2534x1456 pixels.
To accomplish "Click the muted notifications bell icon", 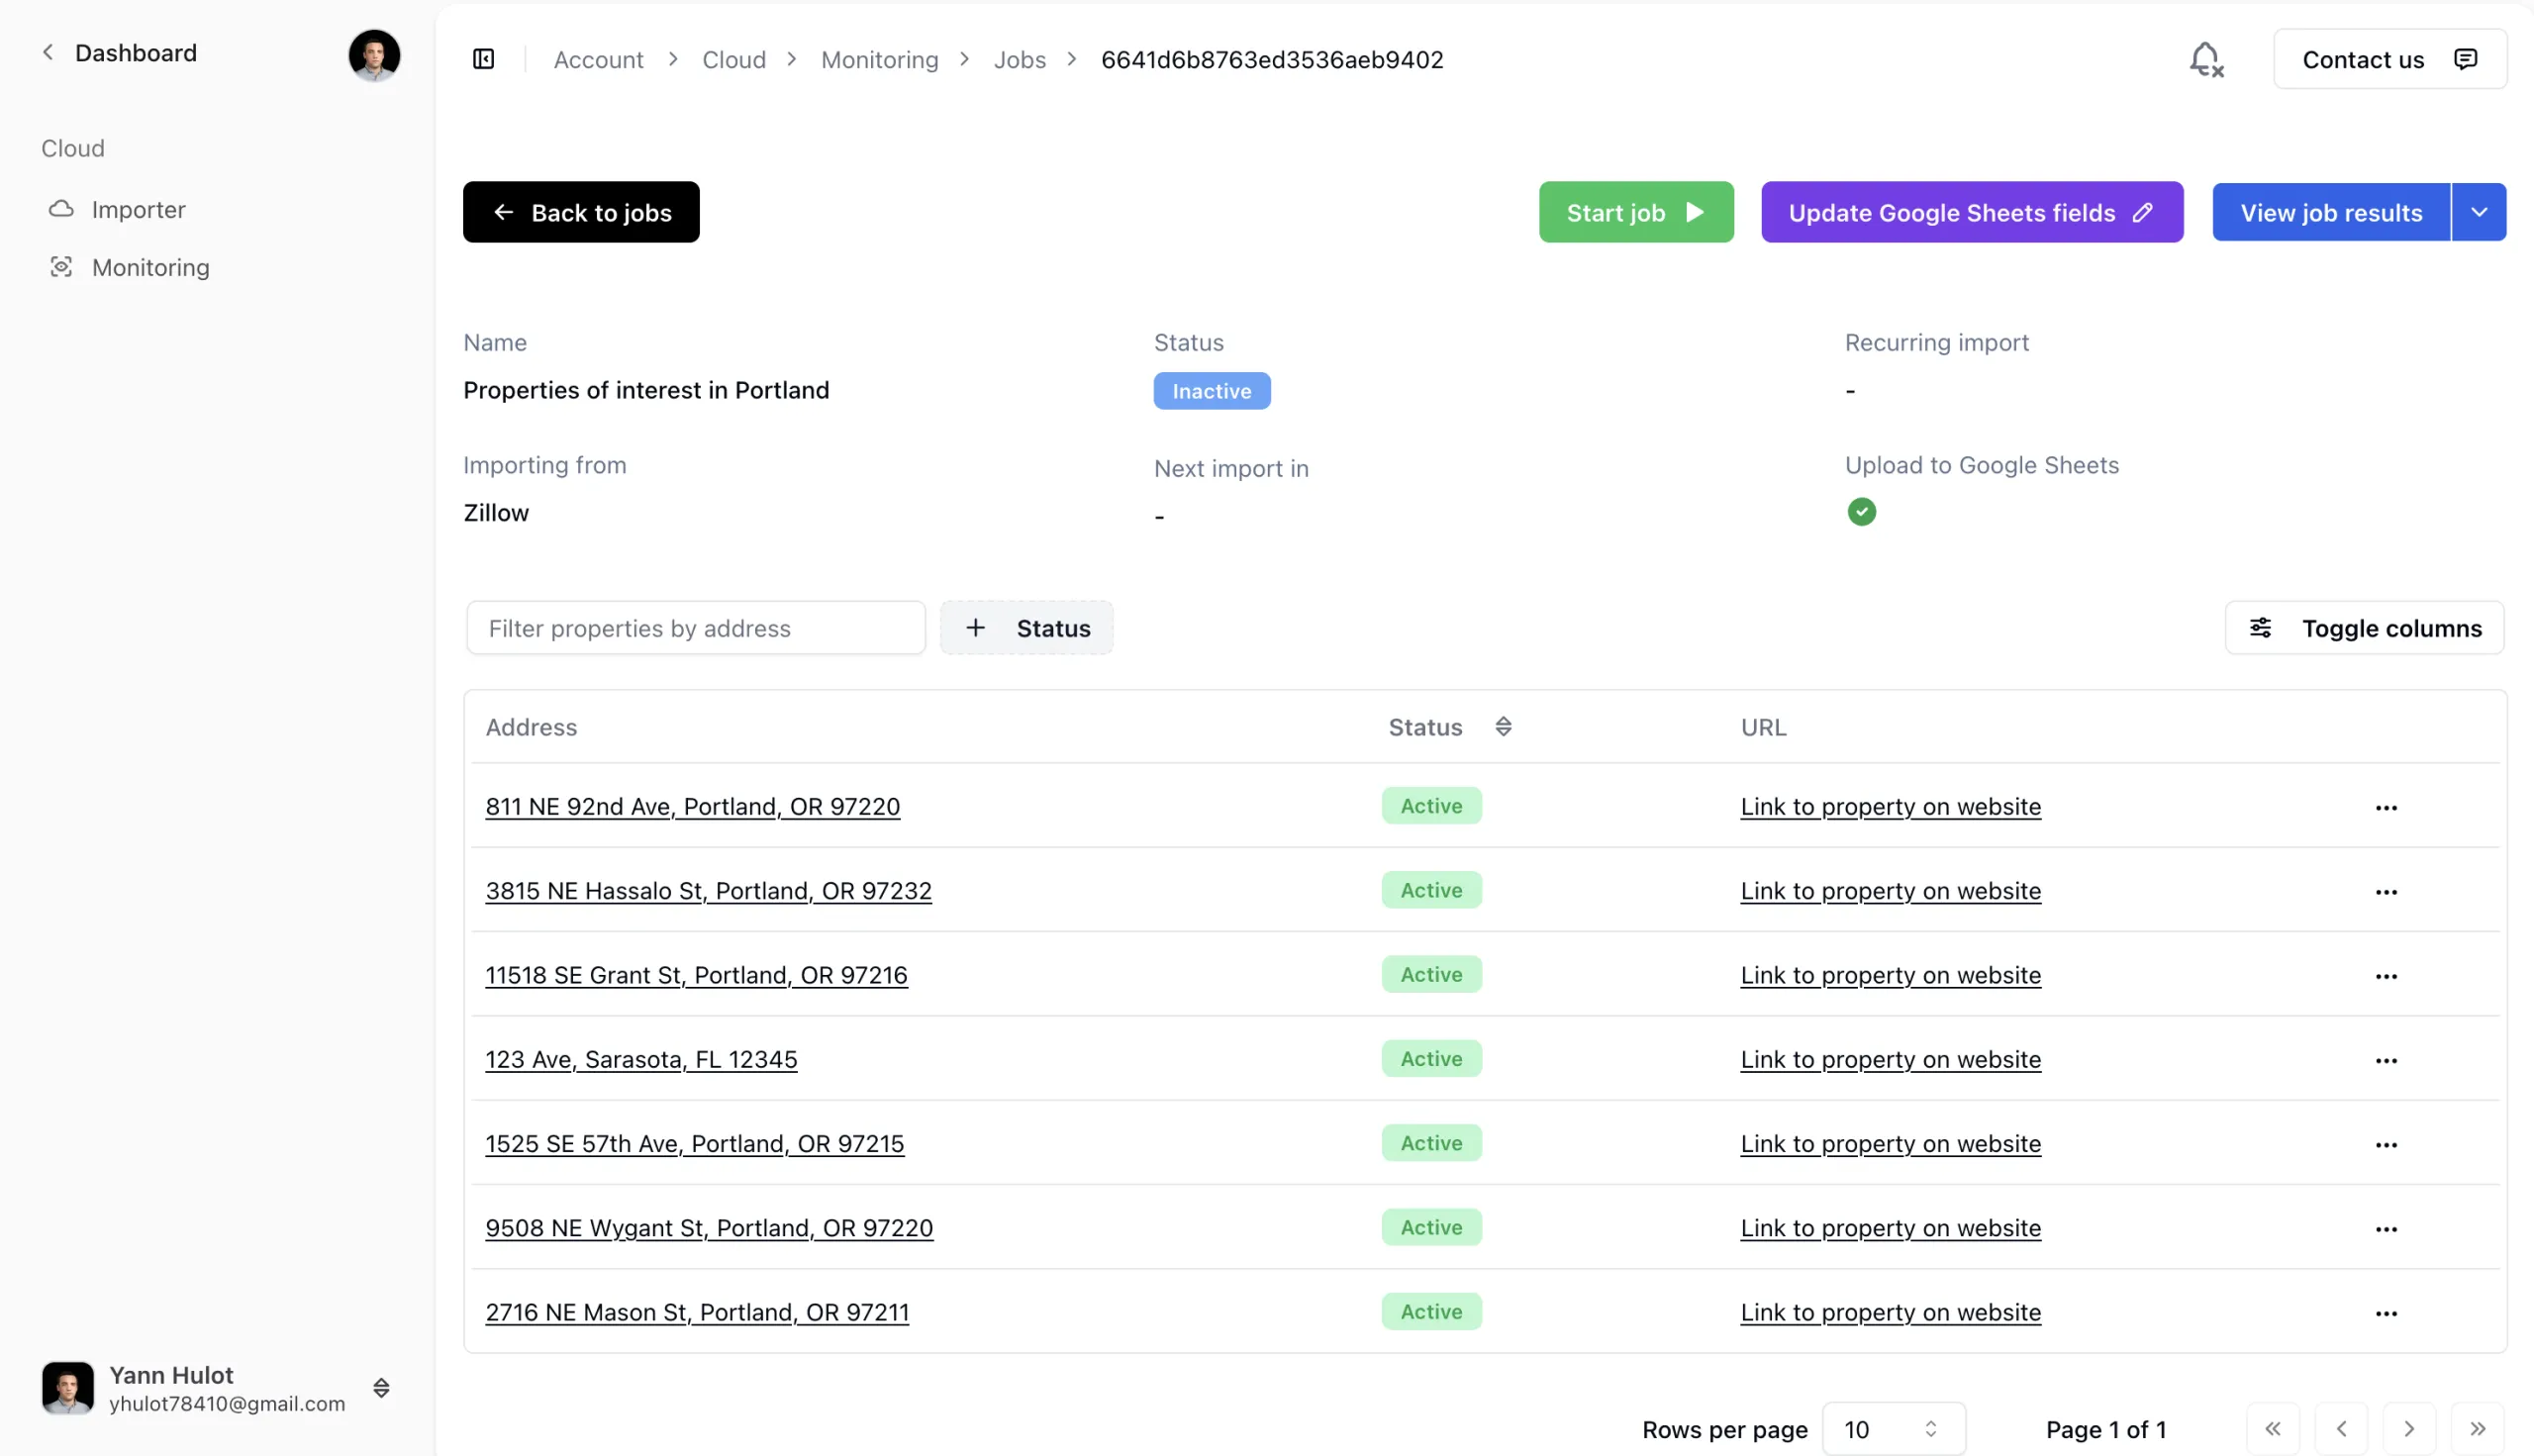I will [2205, 60].
